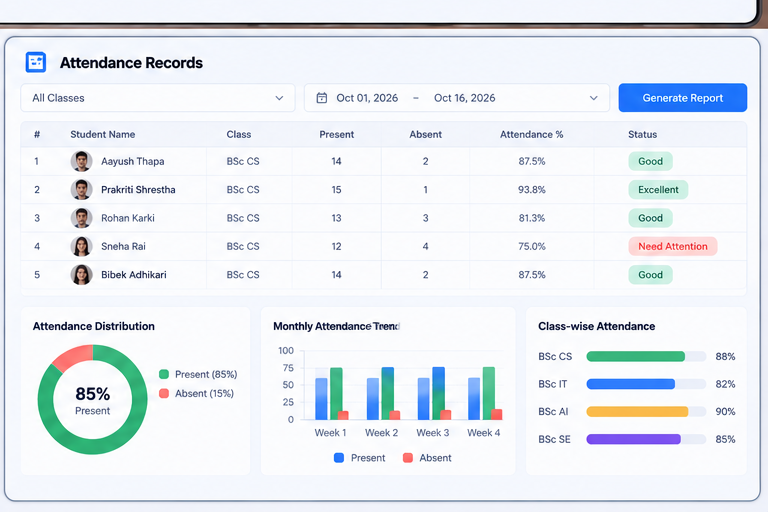Click the Good status badge for Rohan Karki
Image resolution: width=768 pixels, height=512 pixels.
point(650,218)
